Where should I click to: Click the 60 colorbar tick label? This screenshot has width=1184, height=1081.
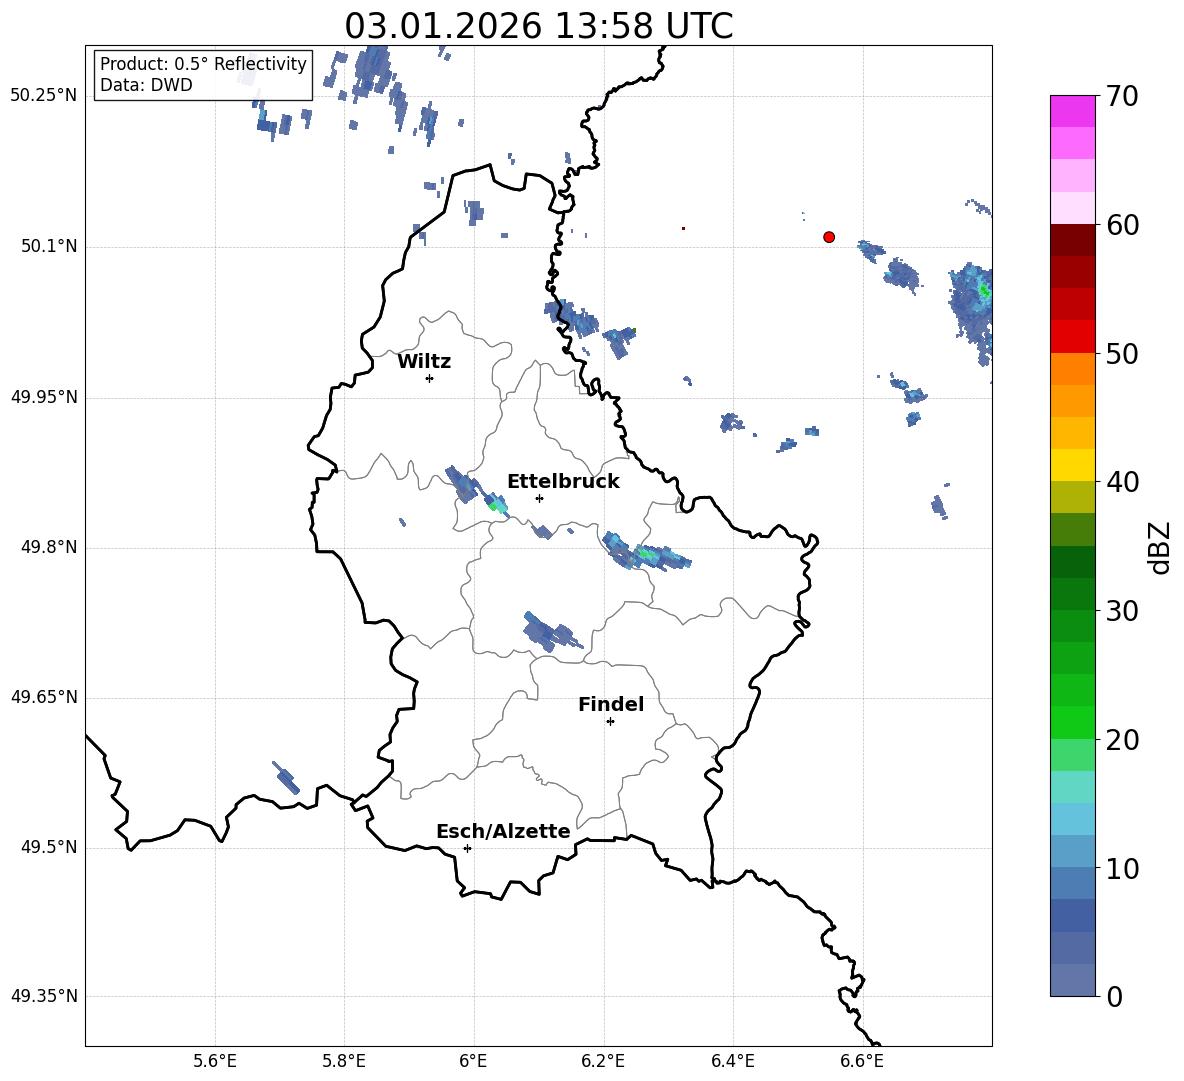coord(1122,225)
